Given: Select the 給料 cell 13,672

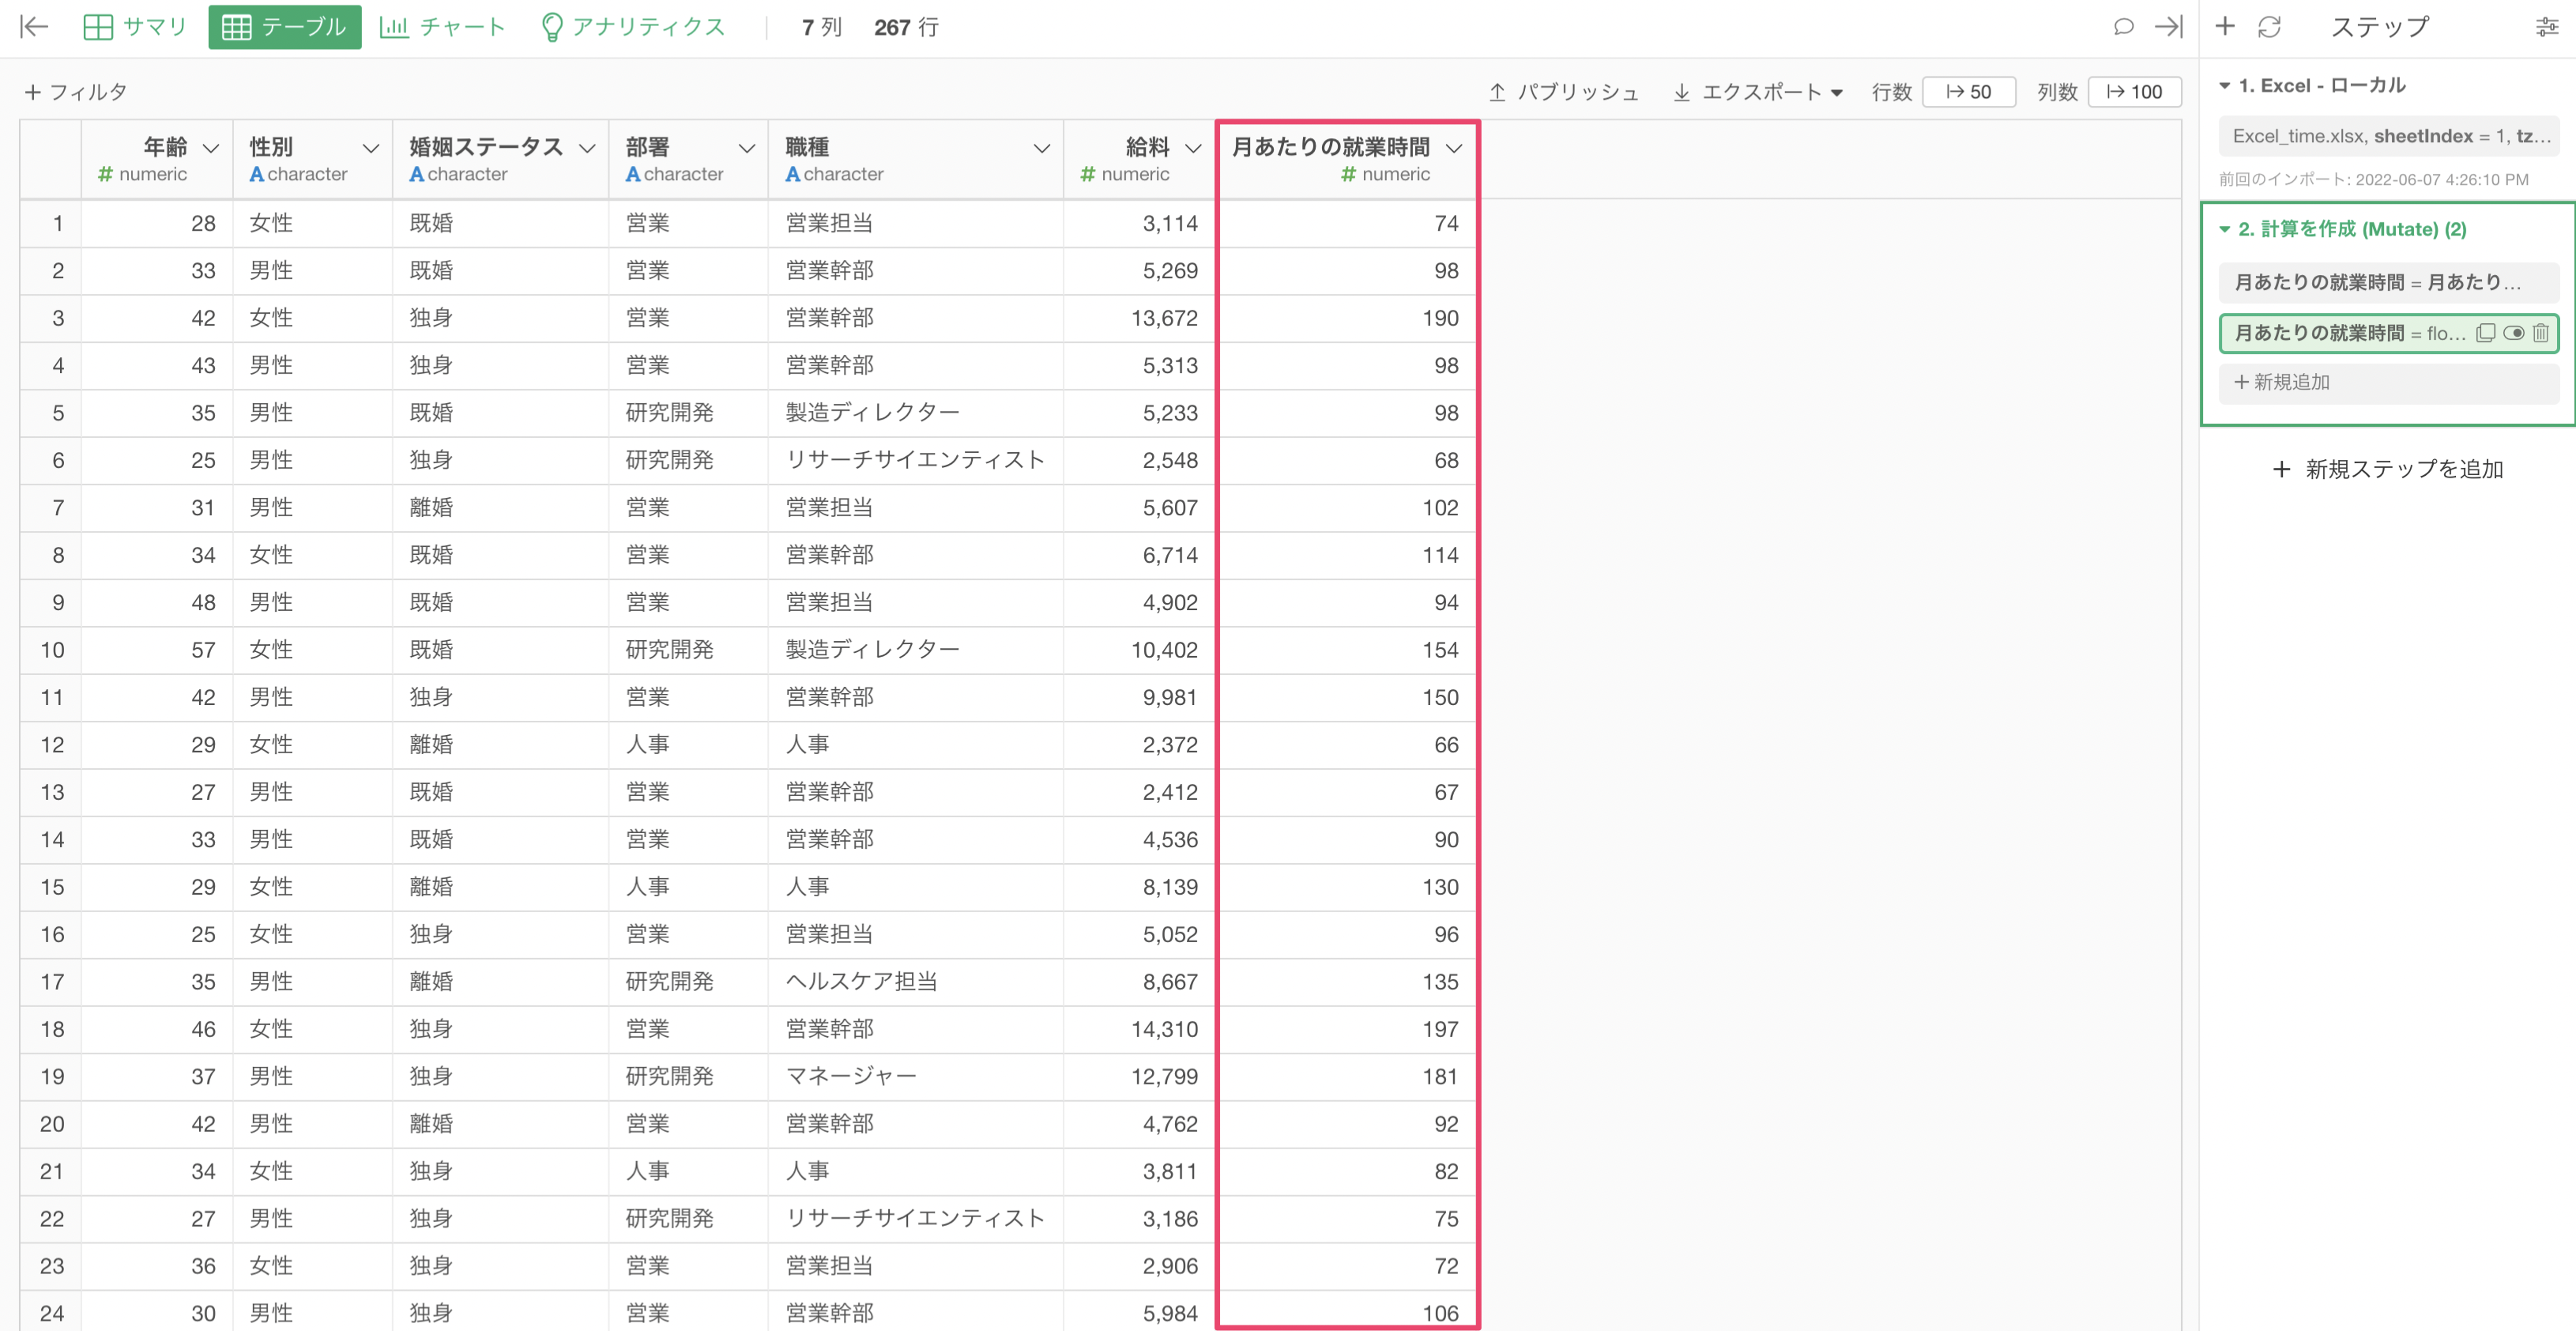Looking at the screenshot, I should click(1139, 318).
